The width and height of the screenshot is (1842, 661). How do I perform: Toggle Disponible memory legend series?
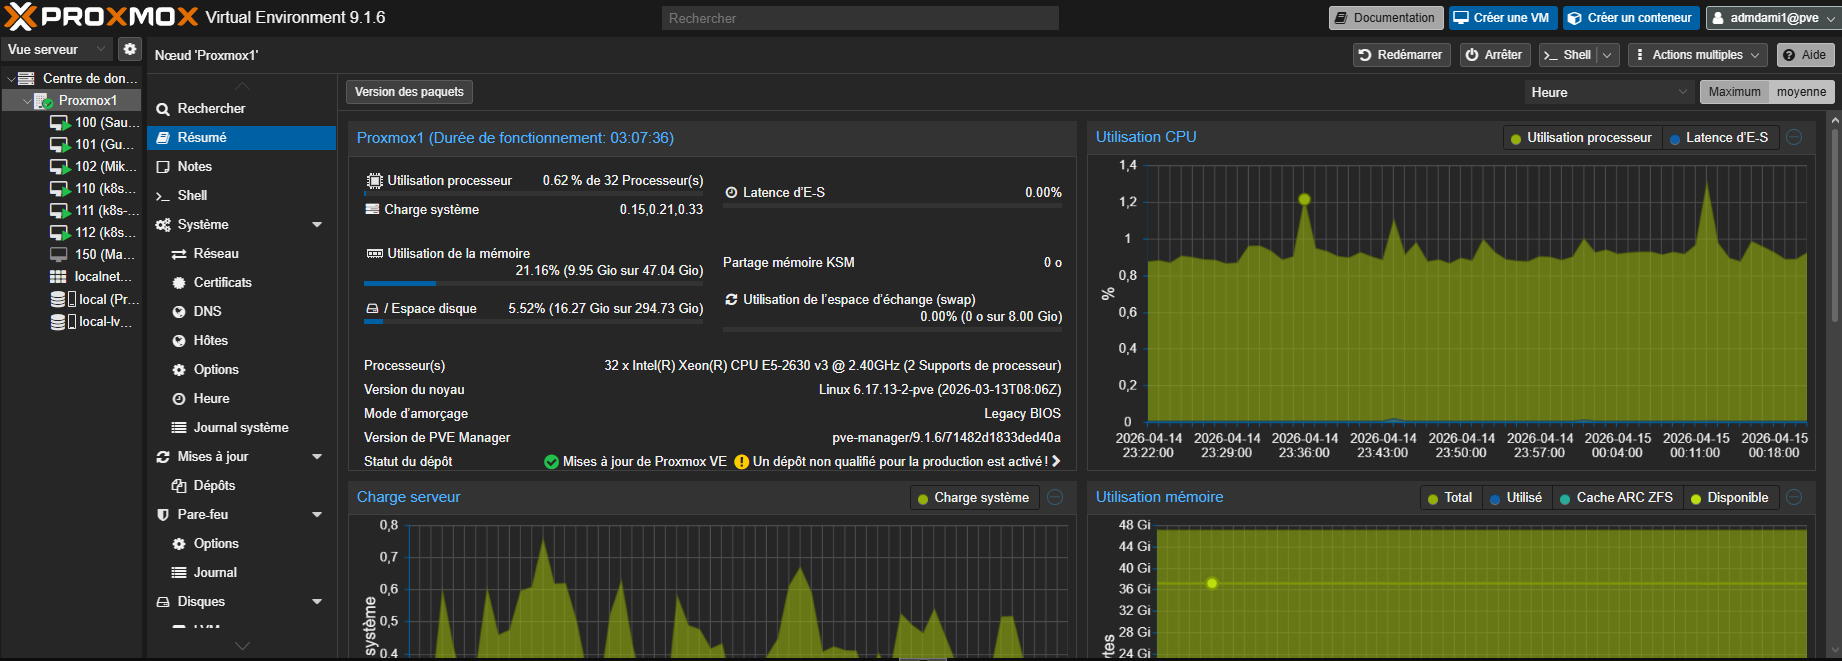pos(1729,498)
